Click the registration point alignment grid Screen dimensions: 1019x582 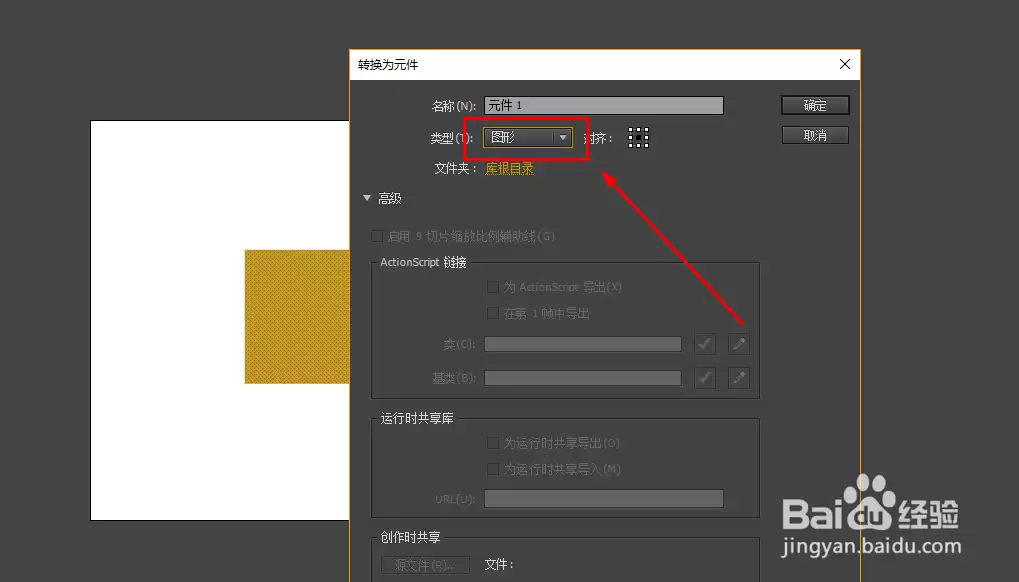(638, 137)
